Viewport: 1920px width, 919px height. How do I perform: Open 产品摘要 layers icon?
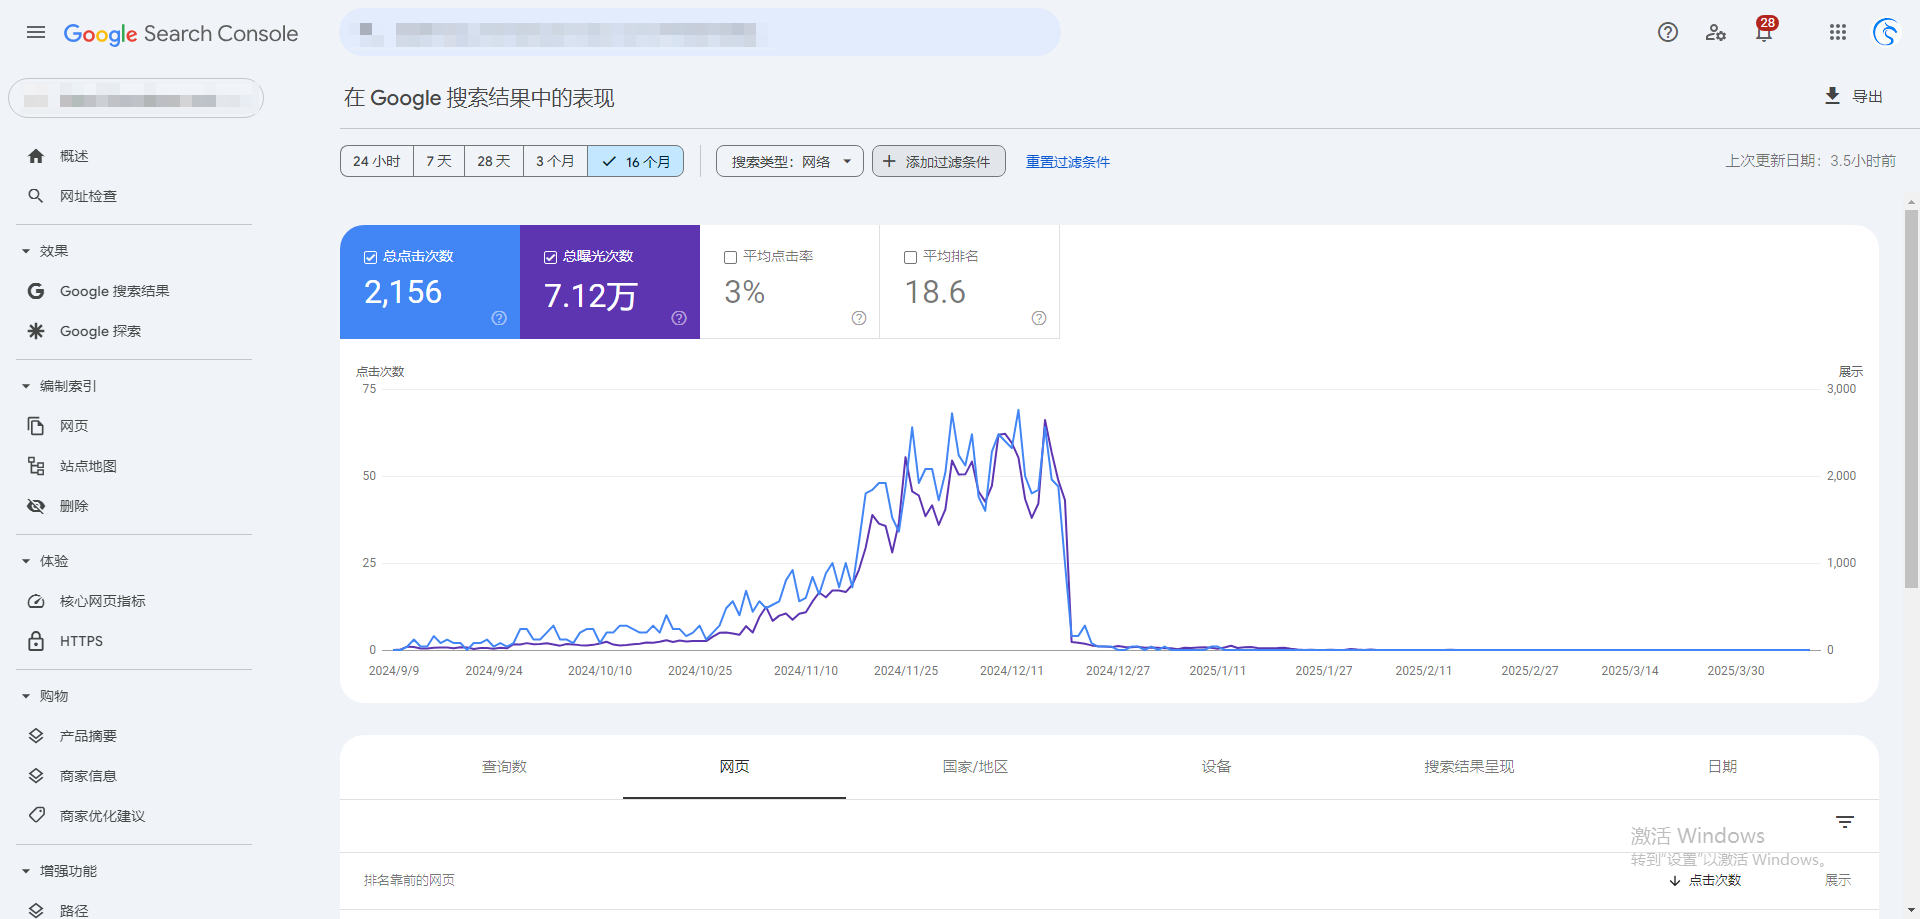click(36, 736)
